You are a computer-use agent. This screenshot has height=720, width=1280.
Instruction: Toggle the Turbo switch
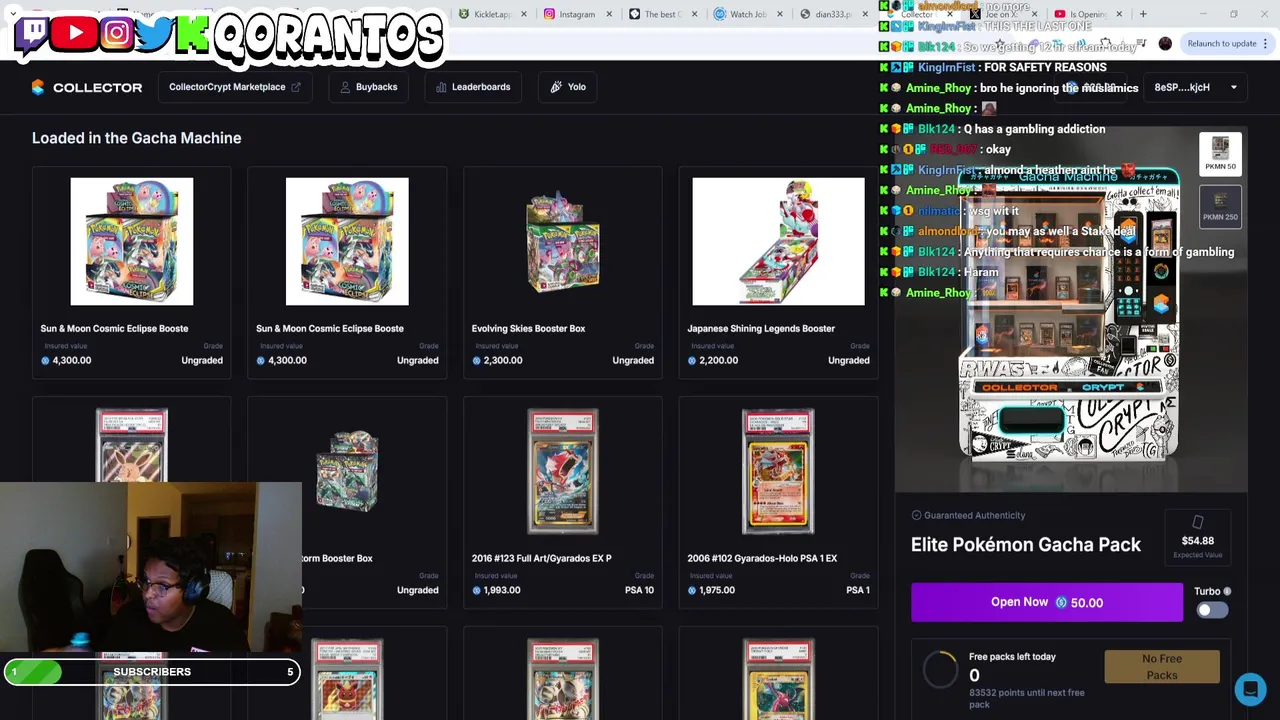(x=1212, y=611)
